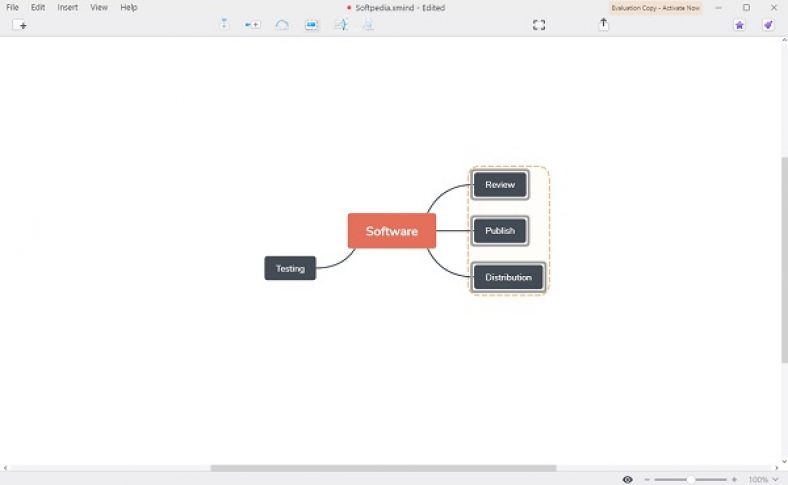Add a relationship curve from toolbar

click(282, 24)
